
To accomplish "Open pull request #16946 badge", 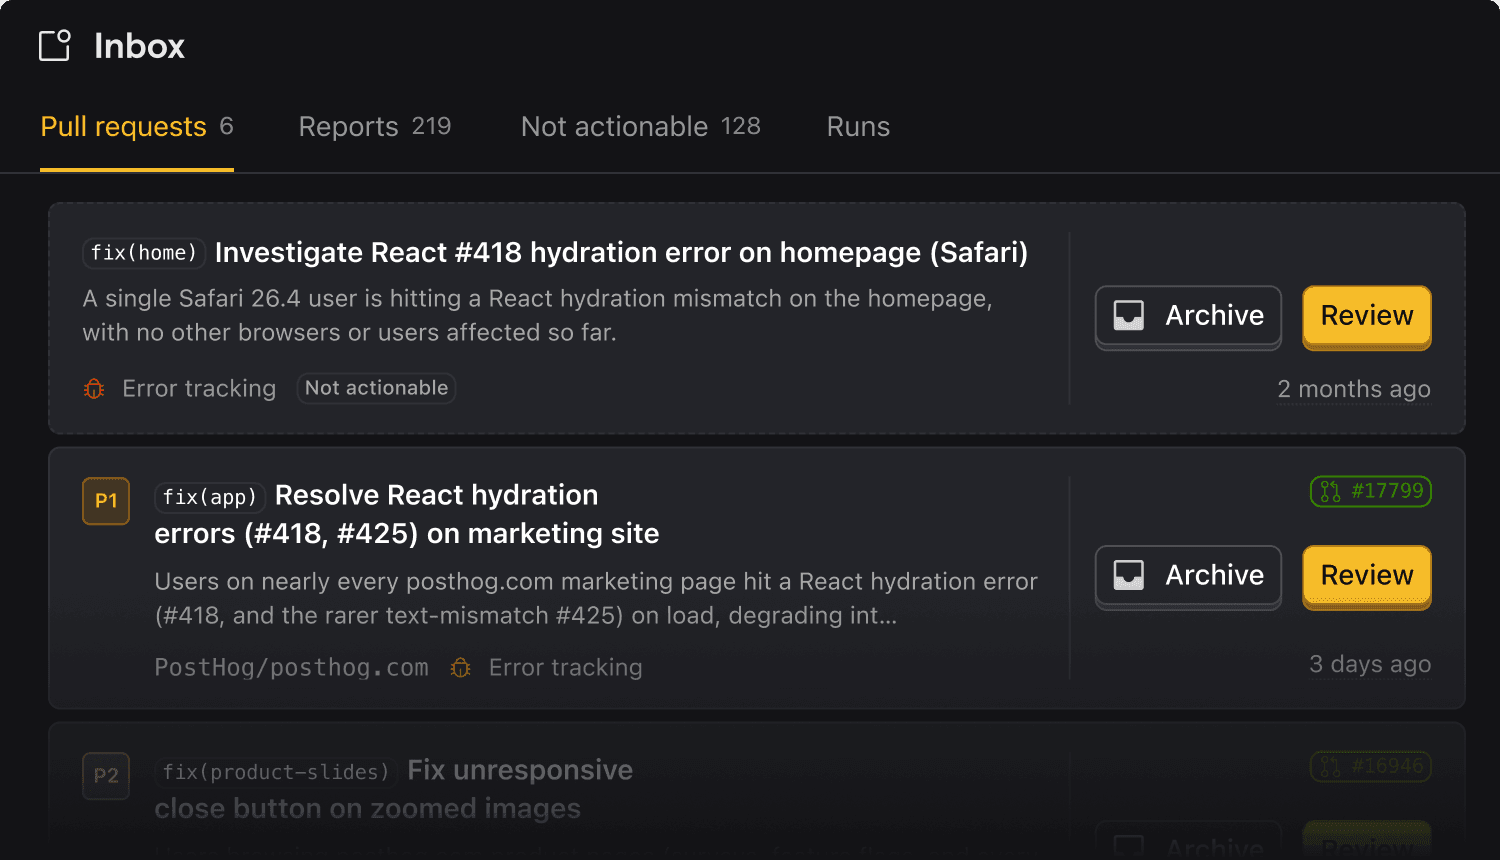I will [1371, 766].
